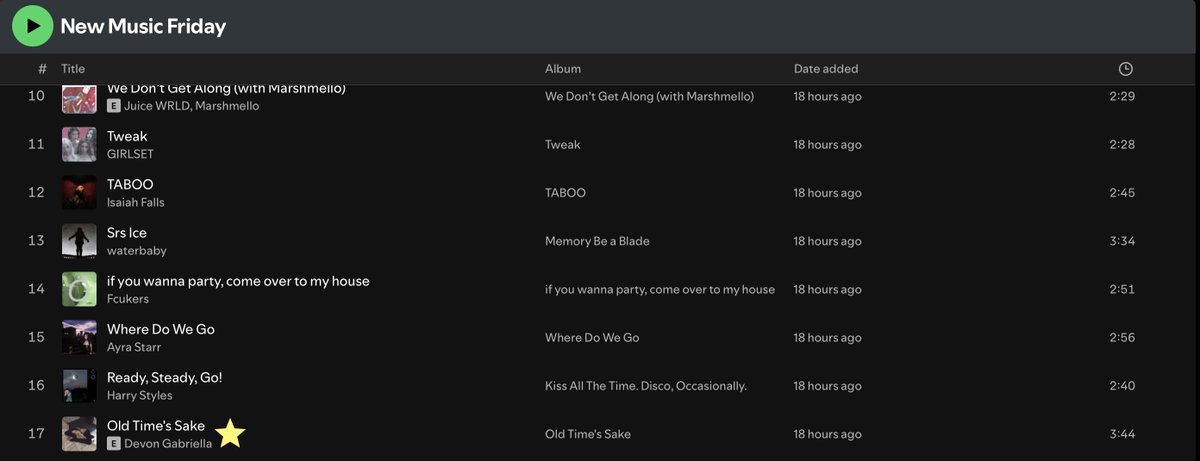Click track number 12
Screen dimensions: 1200x461
pyautogui.click(x=36, y=192)
